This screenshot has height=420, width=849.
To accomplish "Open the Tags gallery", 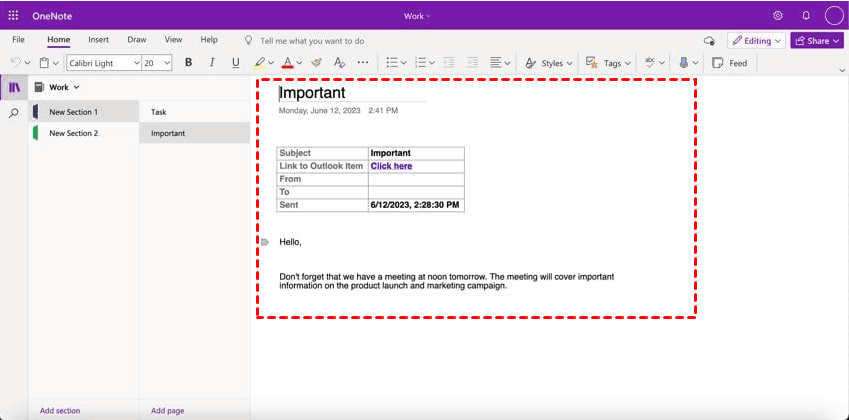I will [x=609, y=63].
